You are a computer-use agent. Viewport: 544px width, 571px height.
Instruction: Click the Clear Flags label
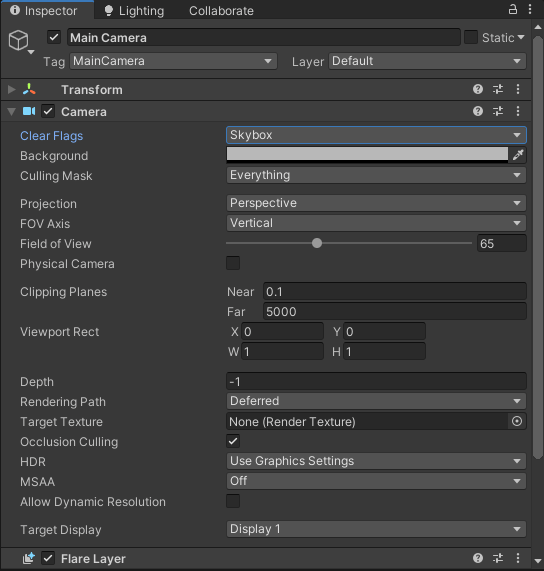tap(51, 135)
